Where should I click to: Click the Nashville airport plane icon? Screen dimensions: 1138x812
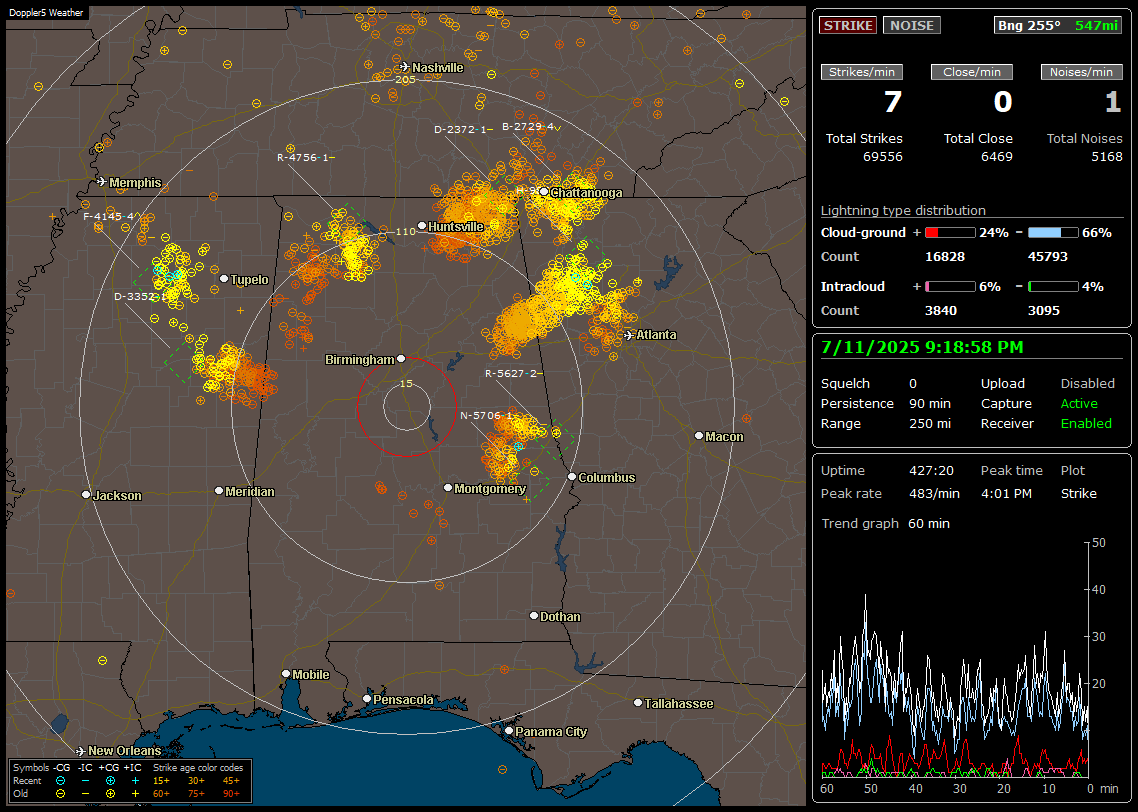pos(405,67)
